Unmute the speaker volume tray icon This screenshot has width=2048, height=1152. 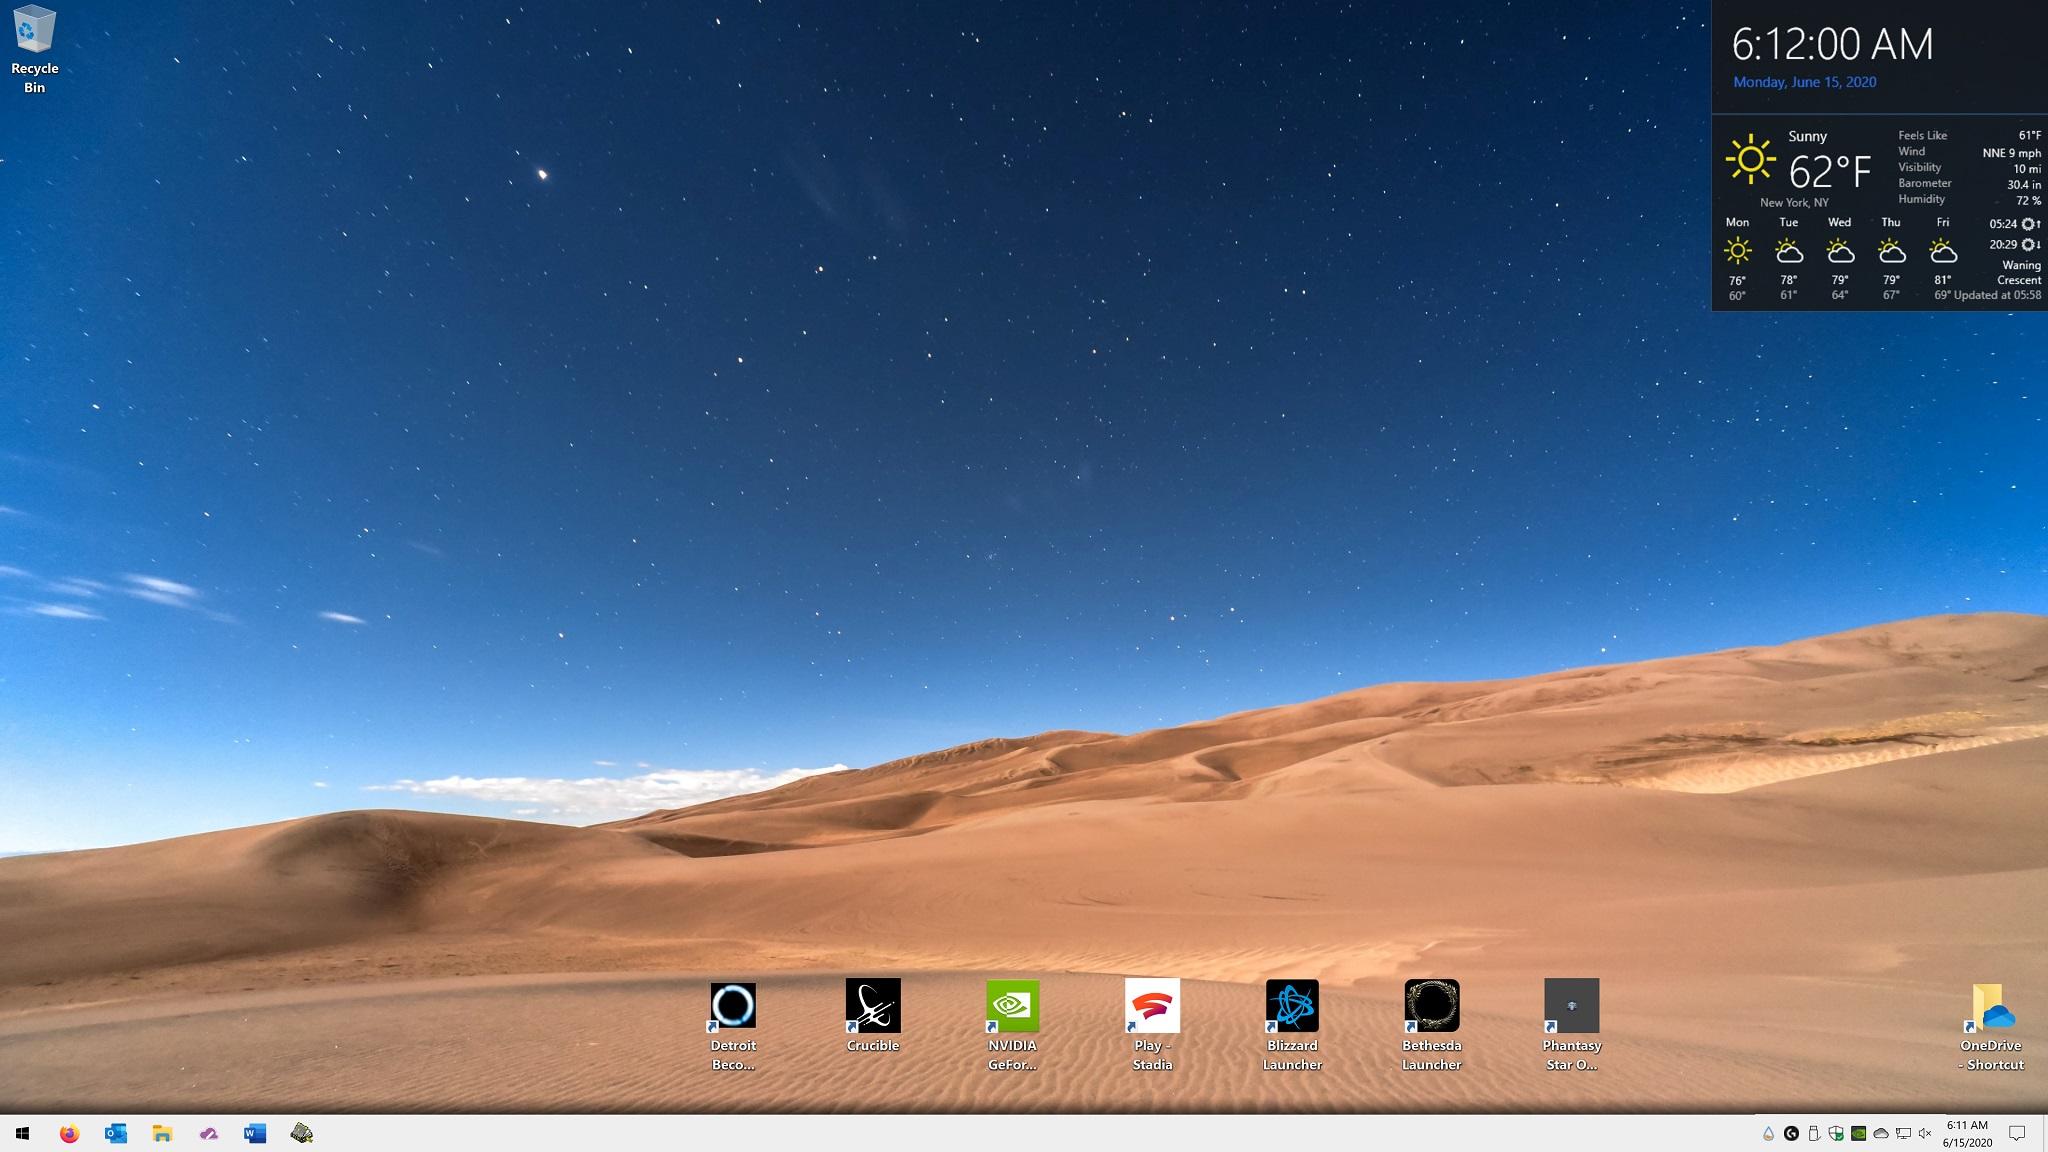[1925, 1133]
